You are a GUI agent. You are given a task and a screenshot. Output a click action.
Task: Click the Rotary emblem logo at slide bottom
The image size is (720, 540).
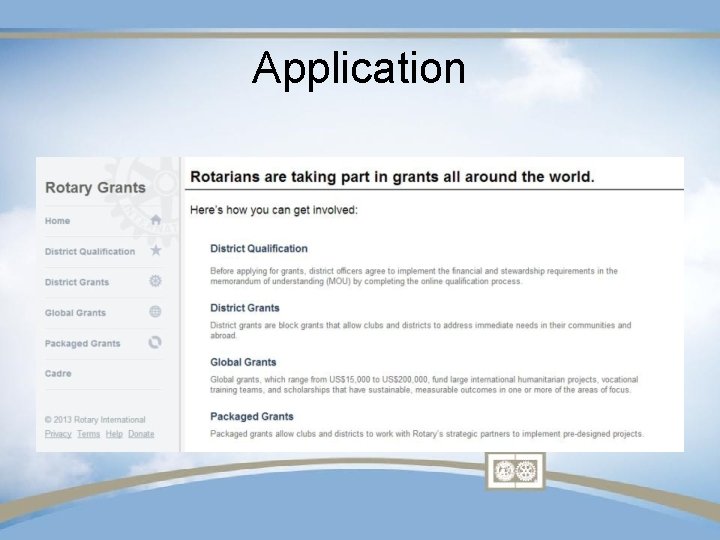(515, 471)
